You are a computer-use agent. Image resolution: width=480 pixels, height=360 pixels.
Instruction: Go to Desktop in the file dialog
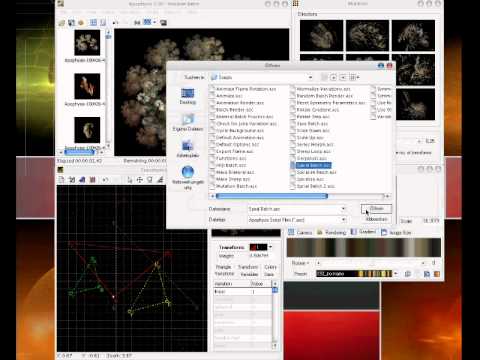tap(188, 97)
